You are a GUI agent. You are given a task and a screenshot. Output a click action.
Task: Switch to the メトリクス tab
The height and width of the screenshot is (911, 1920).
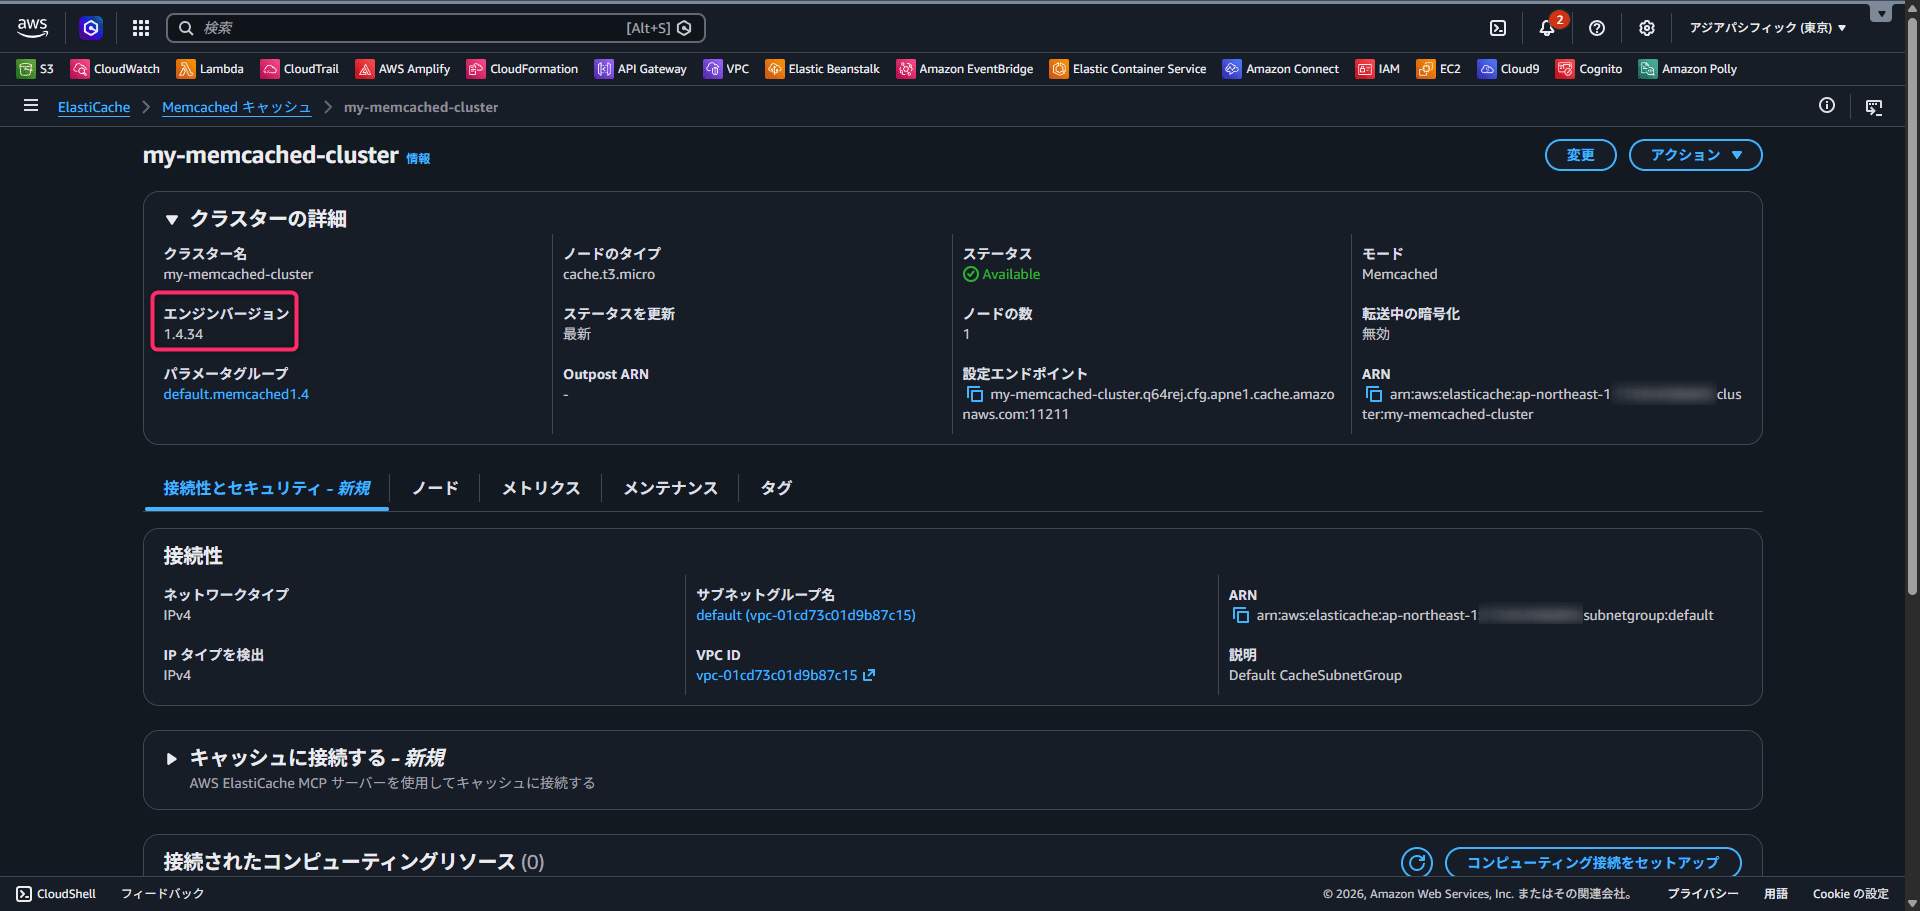[x=541, y=488]
